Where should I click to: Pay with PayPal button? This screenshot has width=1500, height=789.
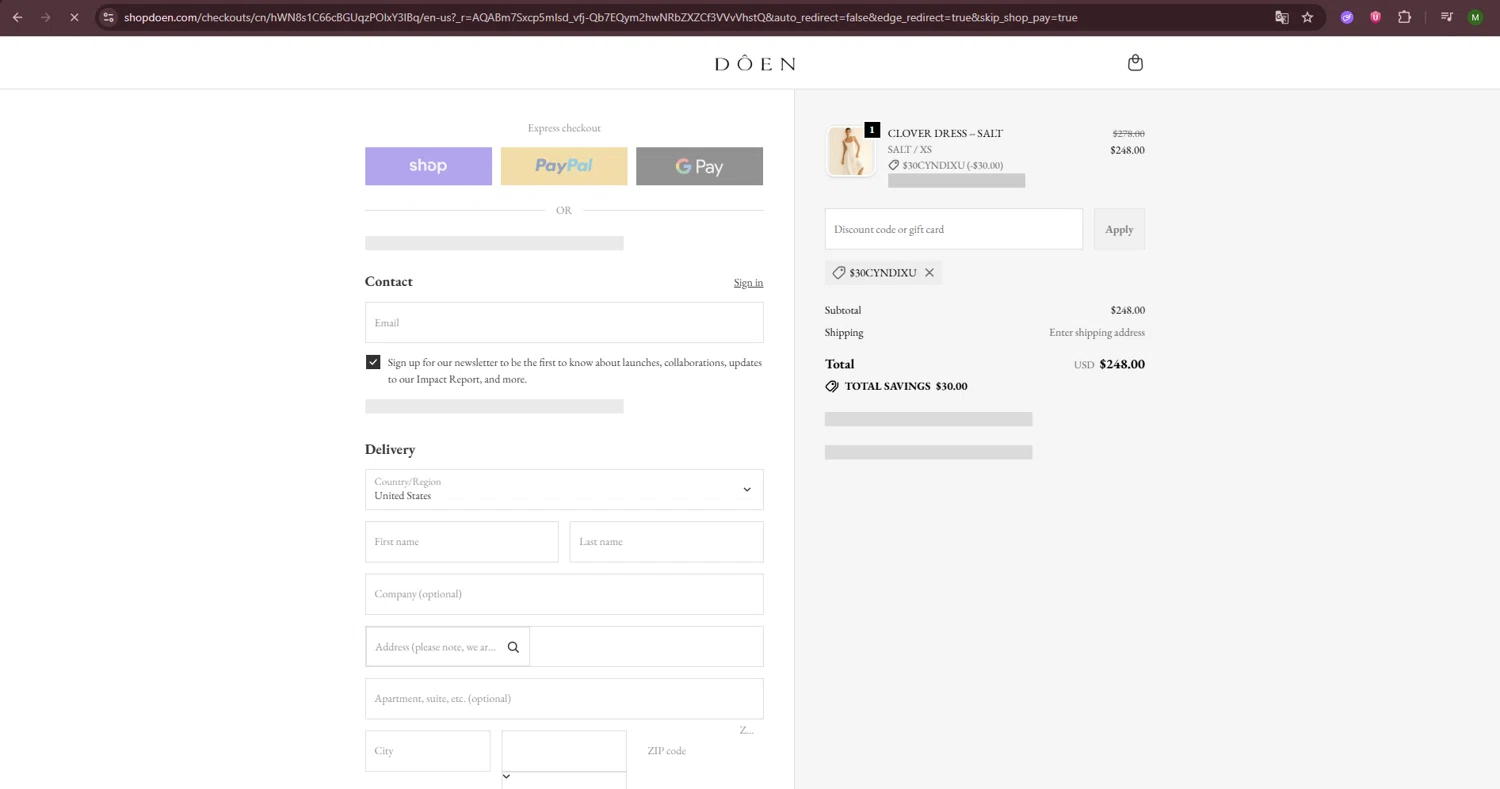coord(564,166)
